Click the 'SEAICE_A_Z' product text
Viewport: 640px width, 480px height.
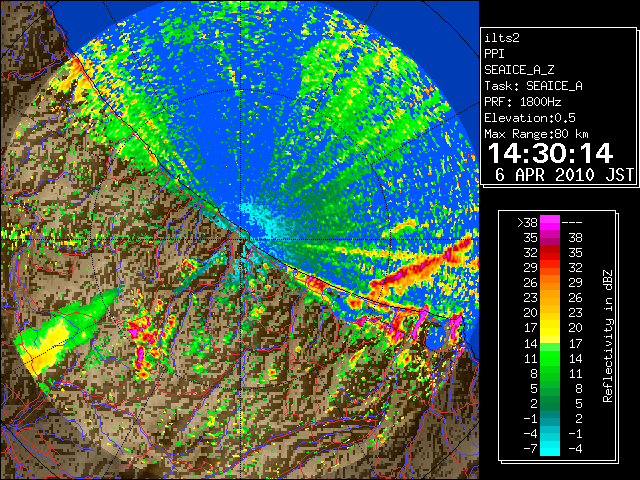[x=519, y=70]
